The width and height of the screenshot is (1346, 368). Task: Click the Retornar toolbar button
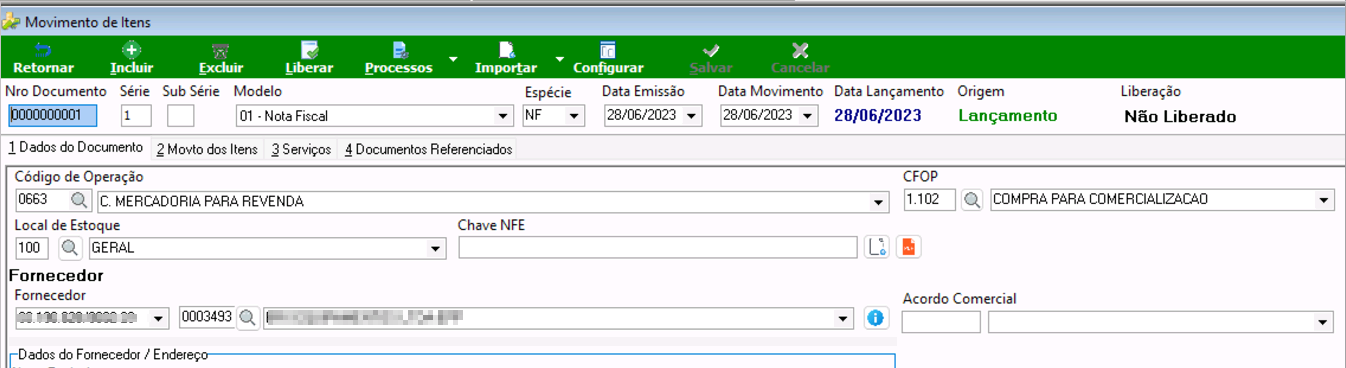point(44,58)
